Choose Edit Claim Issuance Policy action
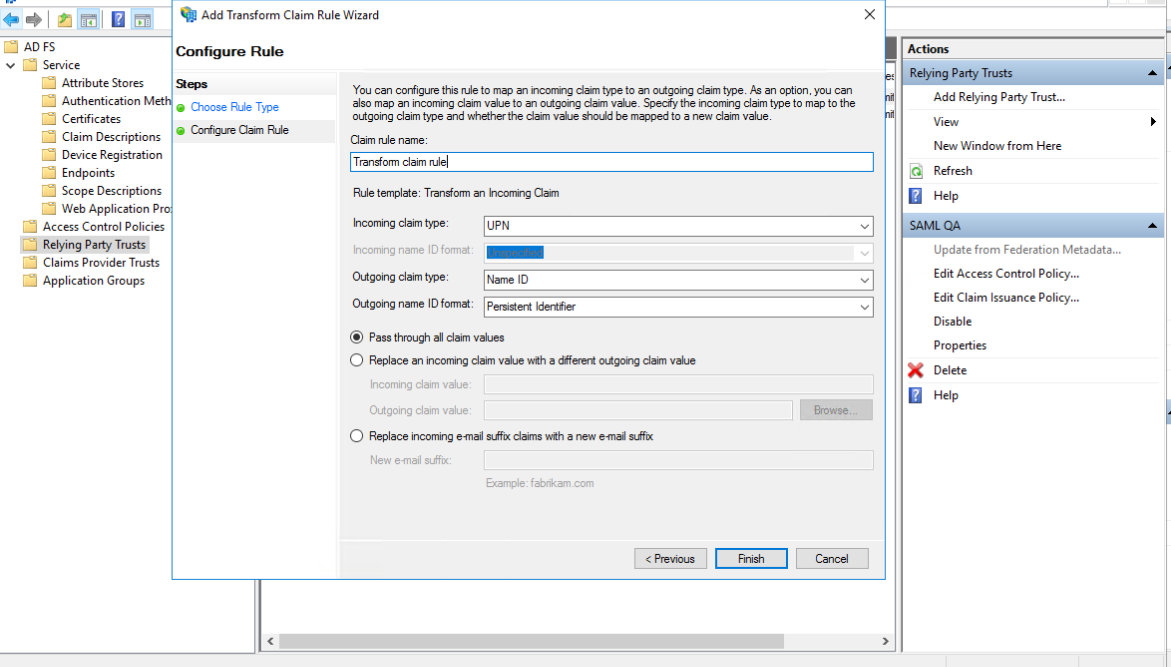Viewport: 1171px width, 667px height. pyautogui.click(x=1006, y=297)
